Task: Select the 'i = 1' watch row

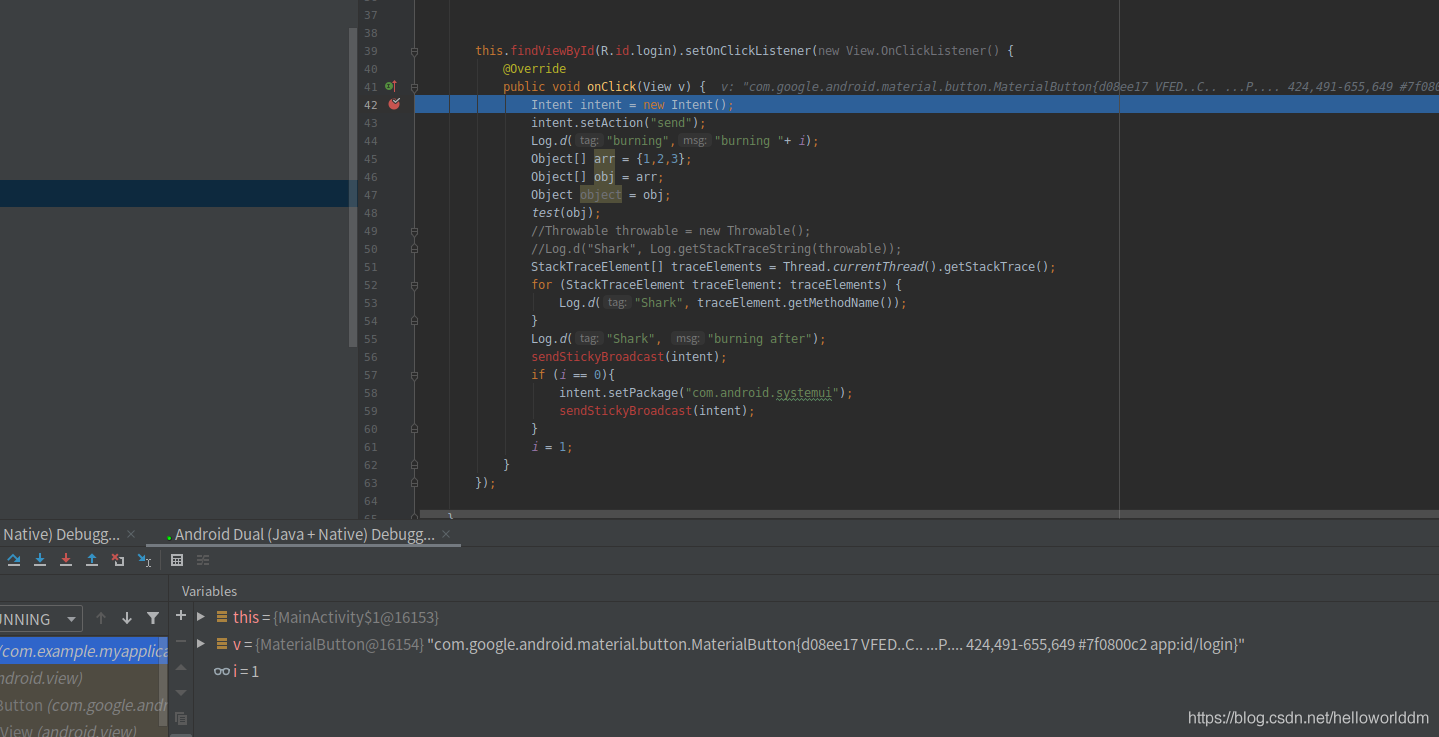Action: pyautogui.click(x=816, y=671)
